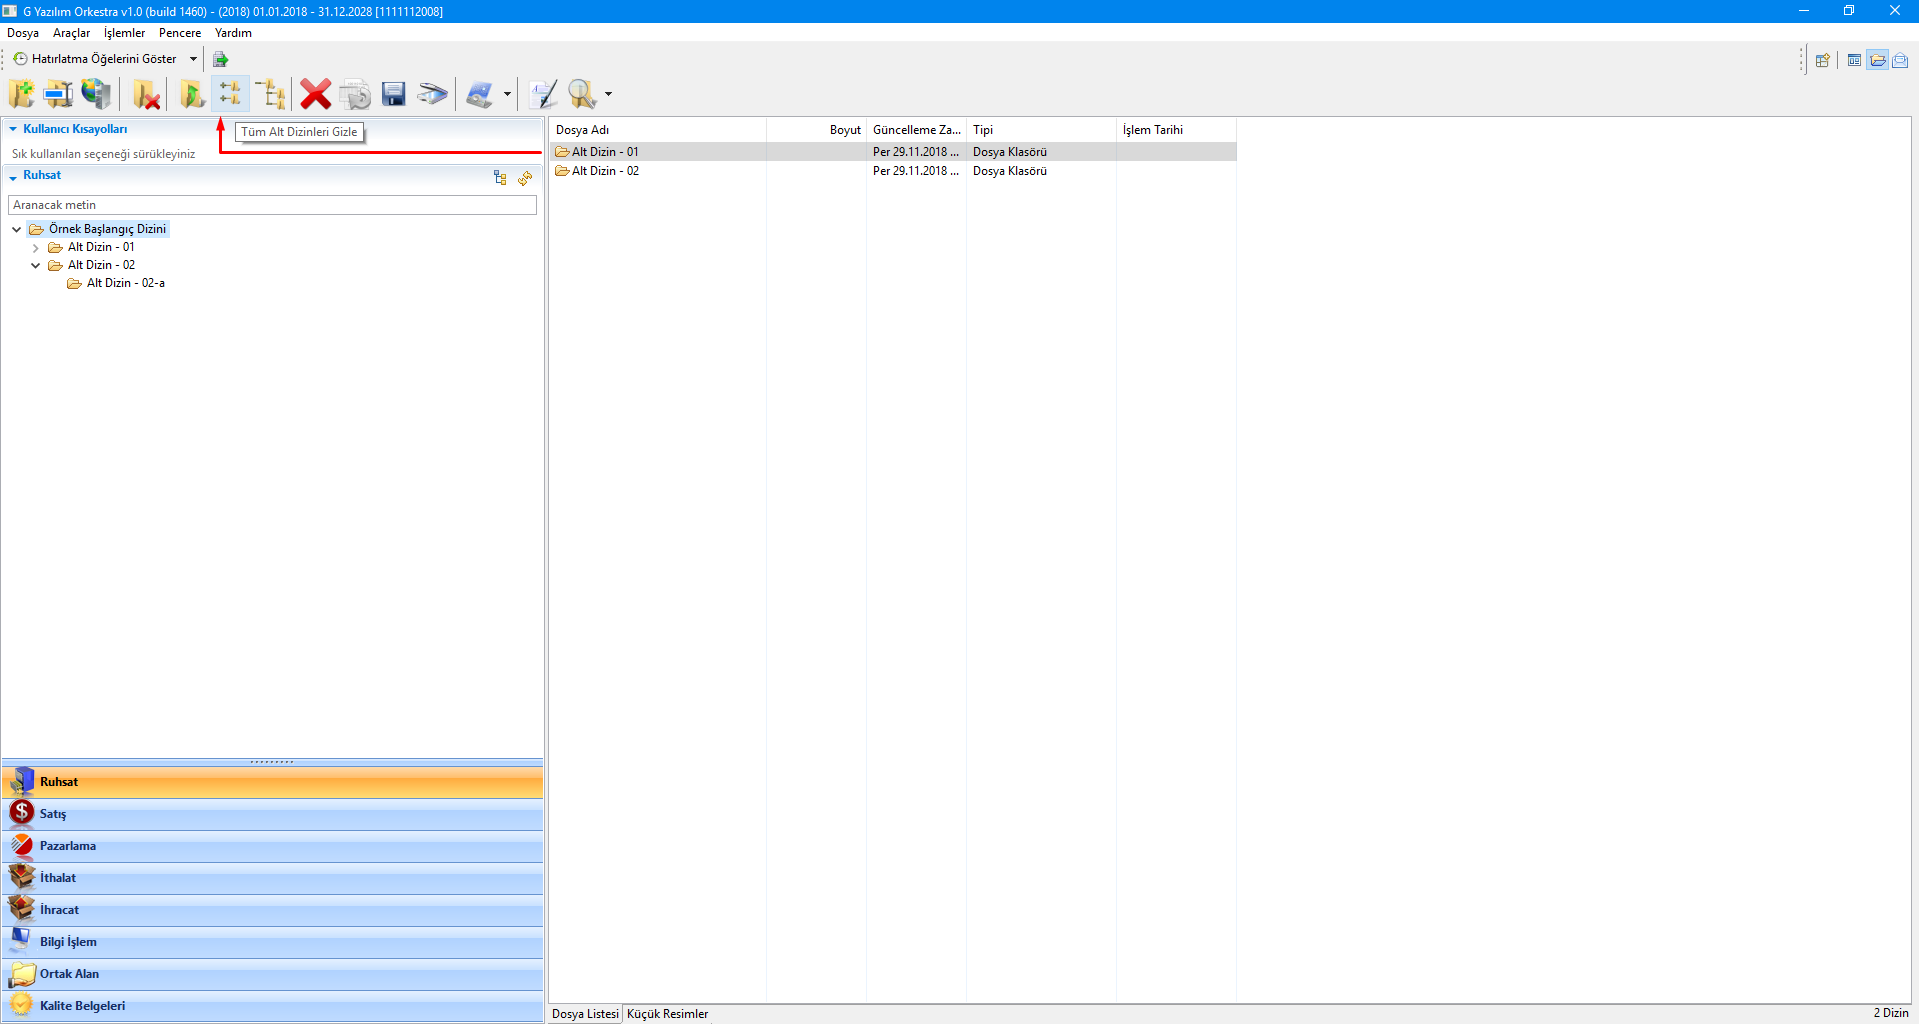Switch to Küçük Resimler tab
Image resolution: width=1919 pixels, height=1024 pixels.
pos(667,1014)
